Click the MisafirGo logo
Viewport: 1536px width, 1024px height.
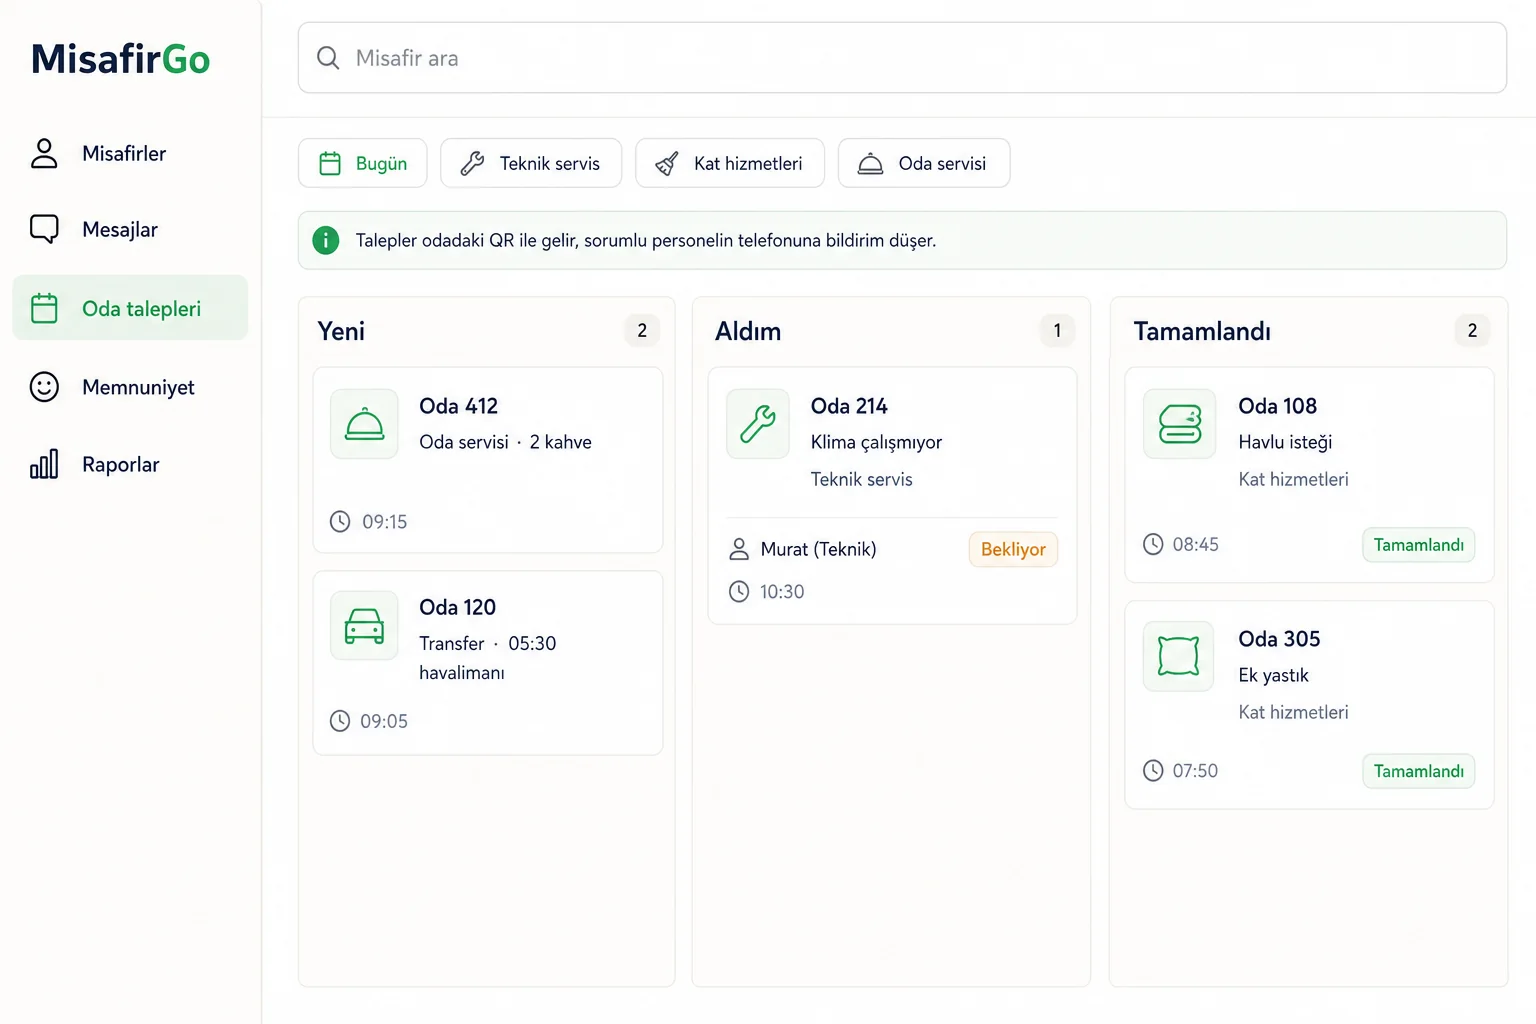point(120,59)
